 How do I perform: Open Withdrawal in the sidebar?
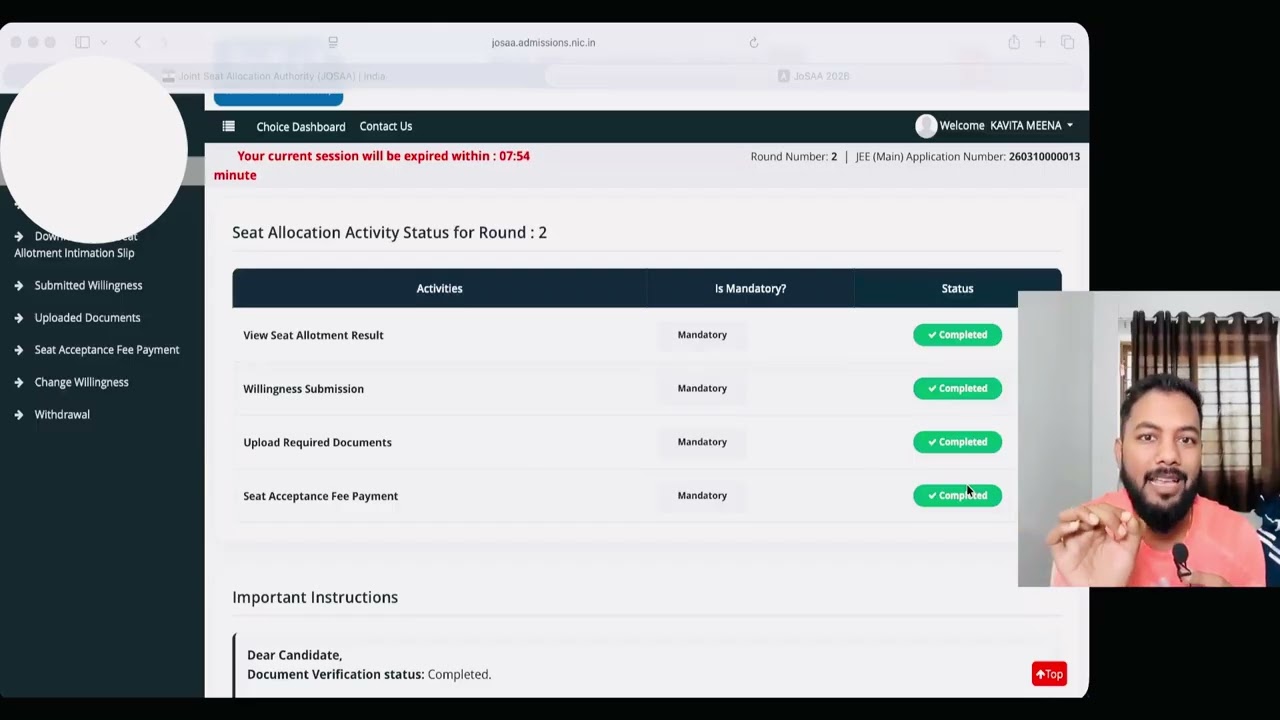(62, 414)
